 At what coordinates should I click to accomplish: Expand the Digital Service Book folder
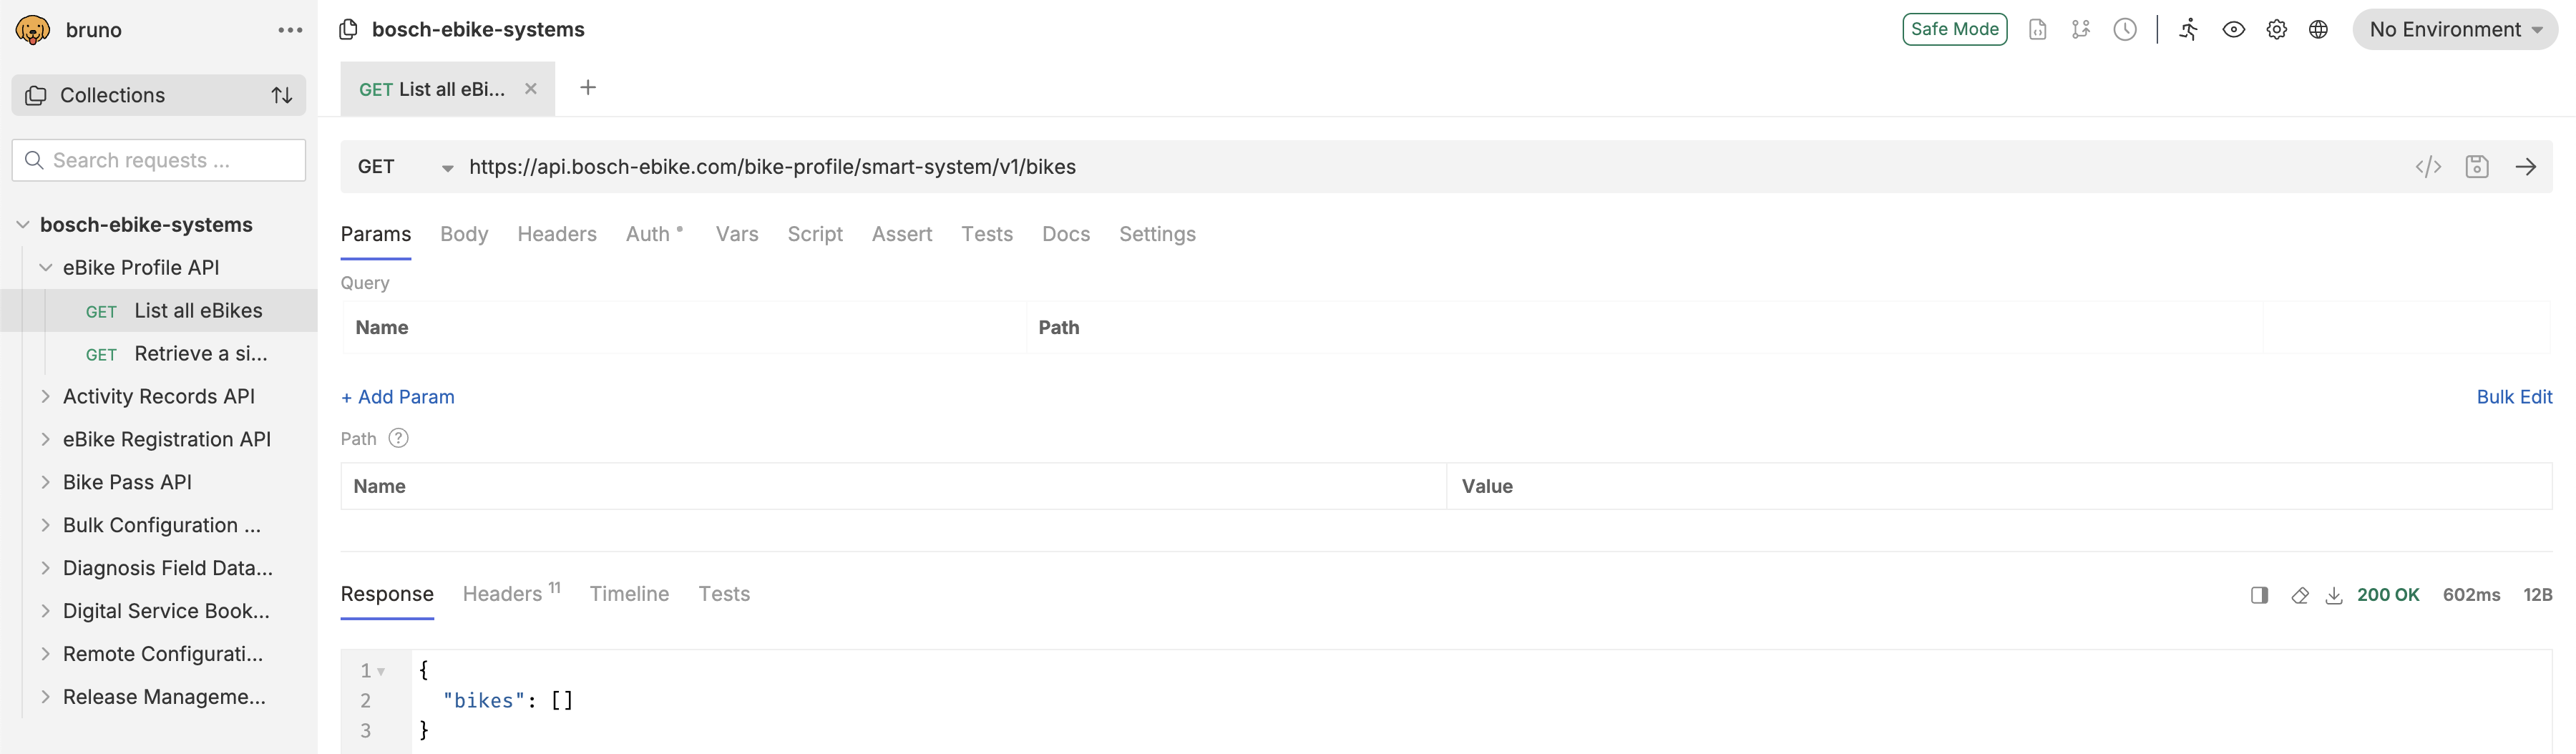[46, 611]
